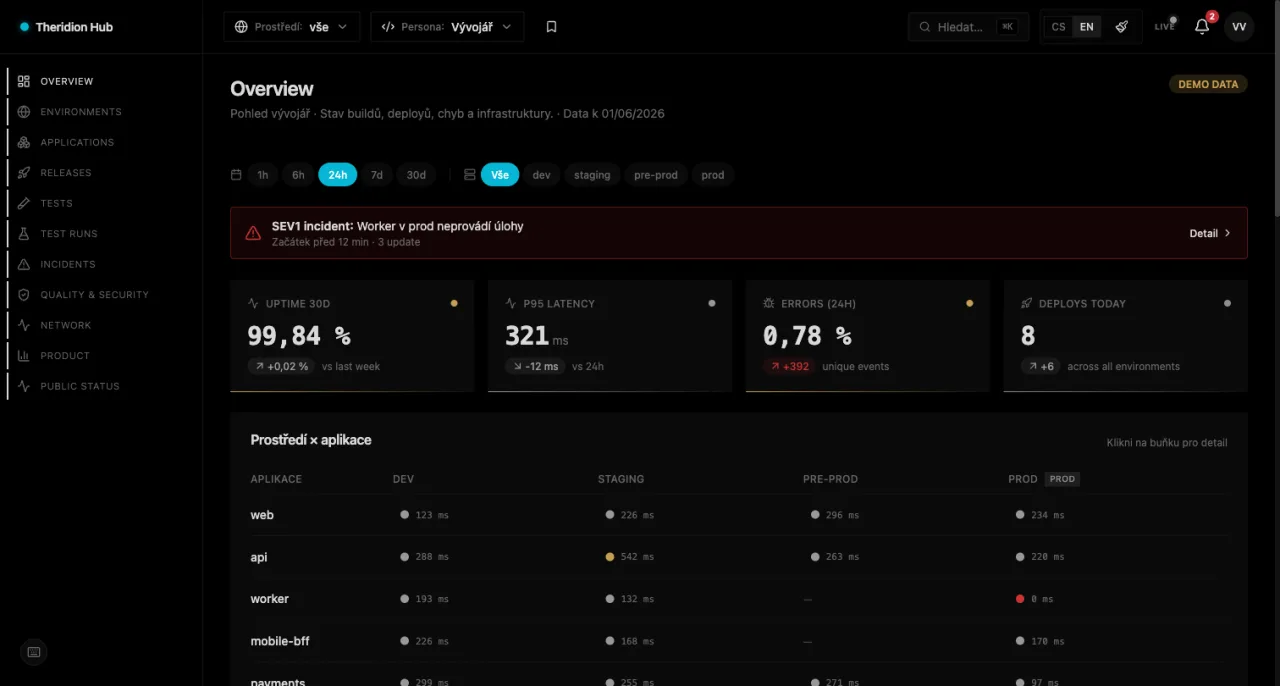Switch language to CS
1280x686 pixels.
pos(1058,27)
